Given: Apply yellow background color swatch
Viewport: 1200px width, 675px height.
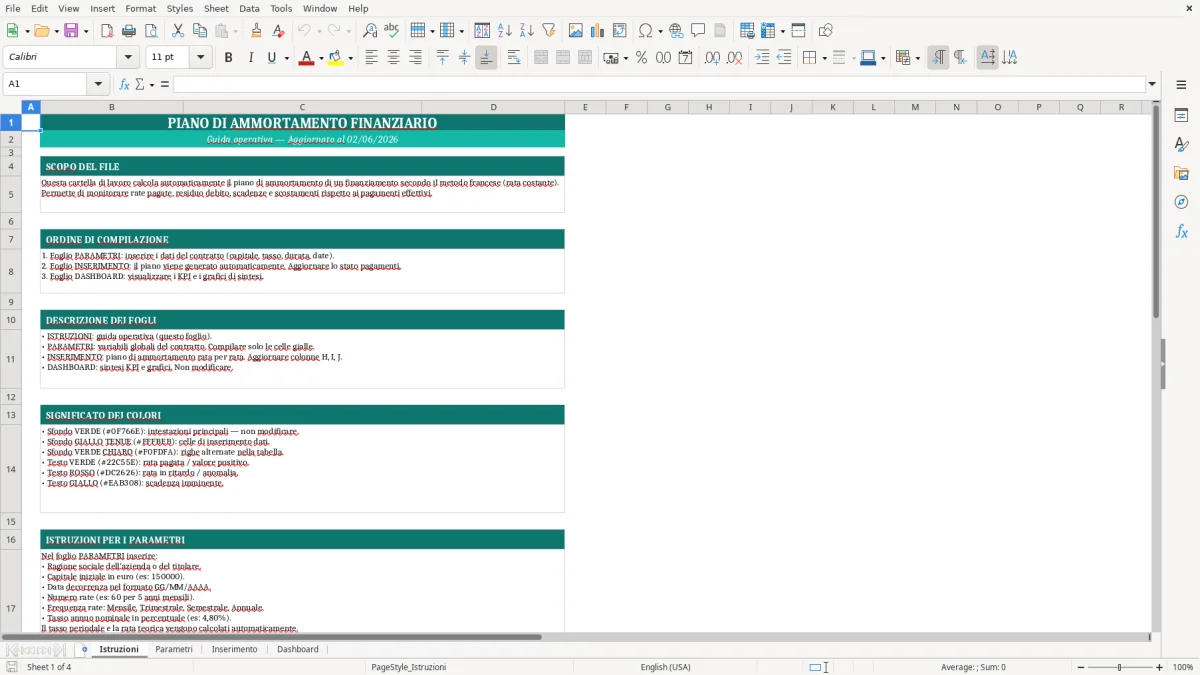Looking at the screenshot, I should [x=335, y=58].
